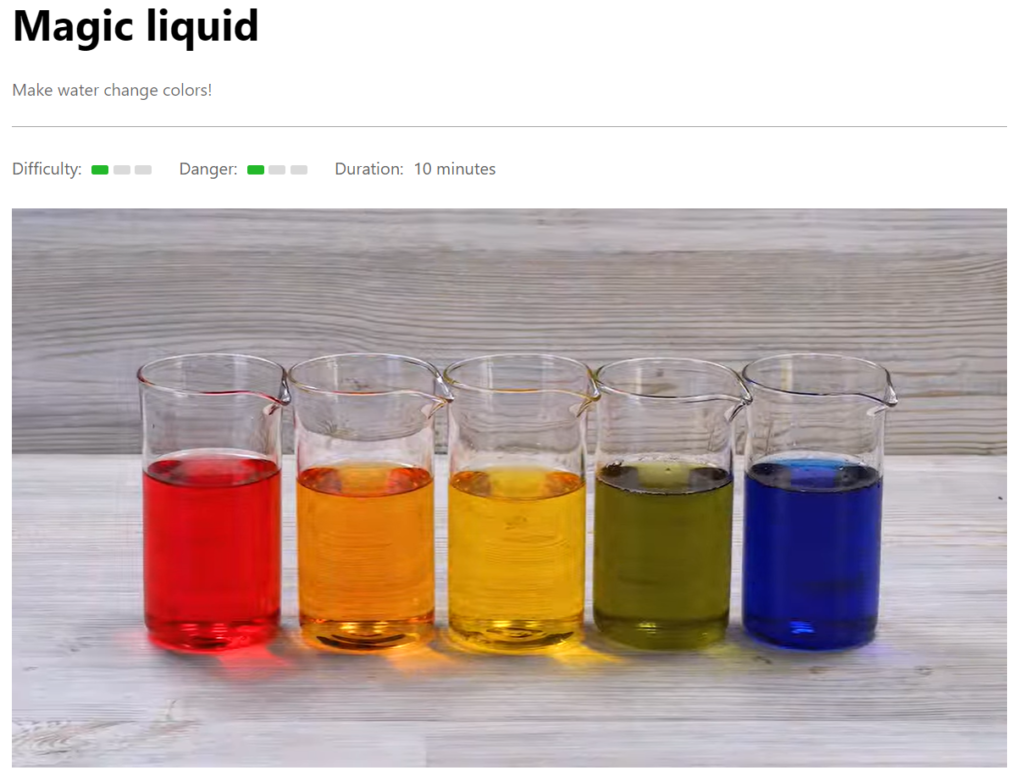Click the second gray Difficulty bar

tap(121, 170)
